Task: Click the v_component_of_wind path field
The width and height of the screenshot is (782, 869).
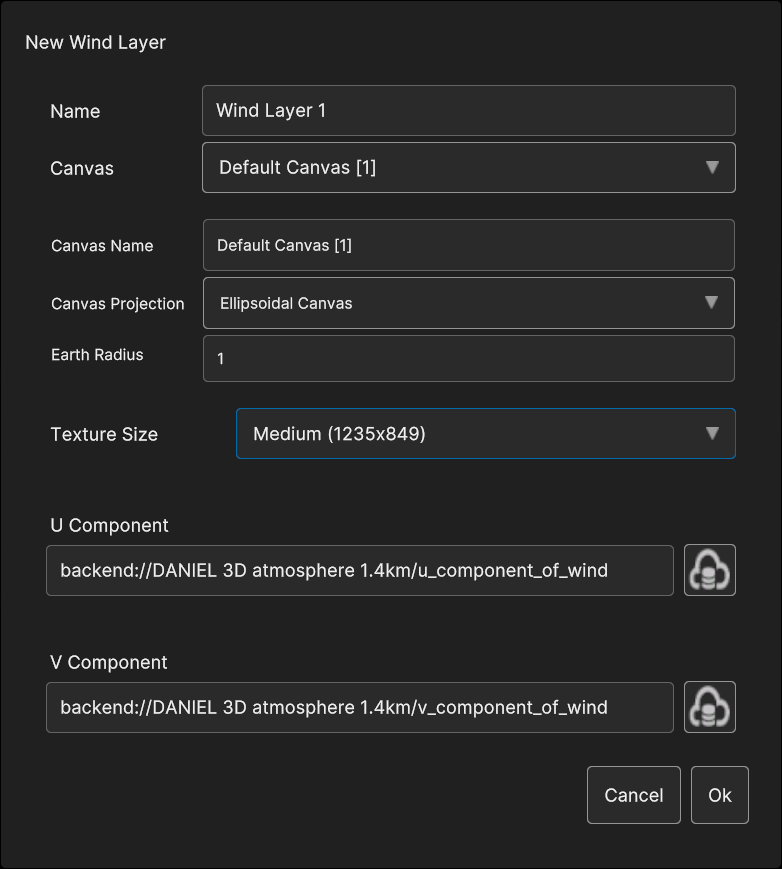Action: (360, 707)
